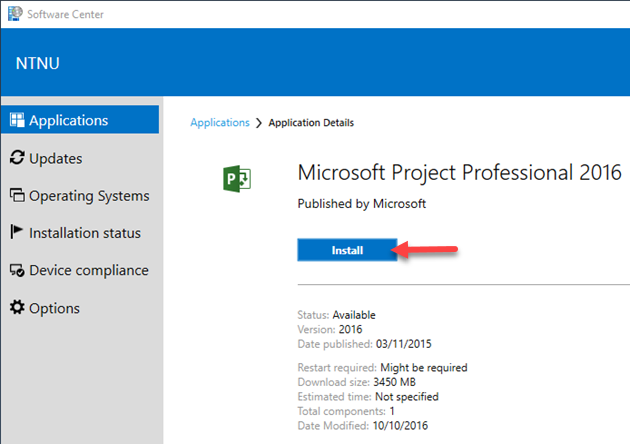Click the Published by Microsoft text
Viewport: 630px width, 444px height.
tap(362, 204)
